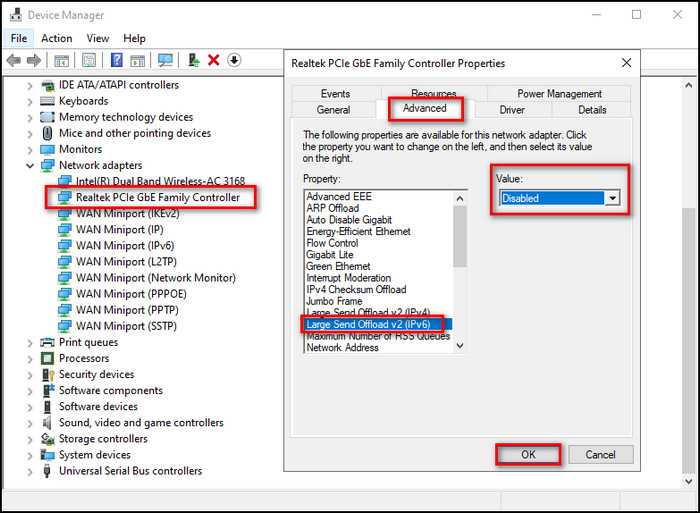Click the Print queues printer icon

[47, 342]
